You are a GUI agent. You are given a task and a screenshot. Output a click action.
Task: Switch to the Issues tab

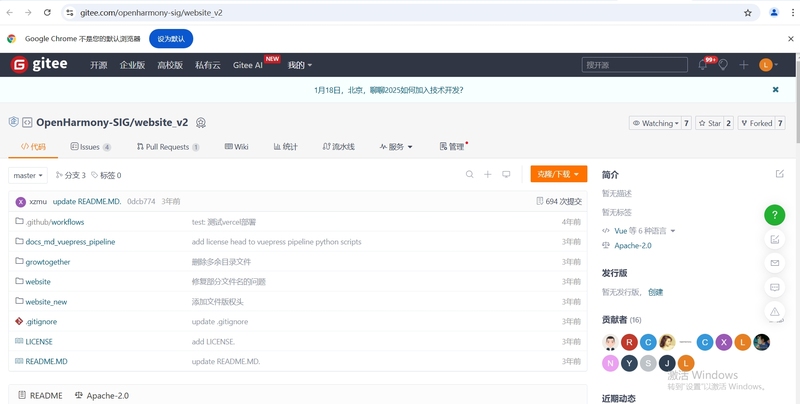click(x=90, y=146)
